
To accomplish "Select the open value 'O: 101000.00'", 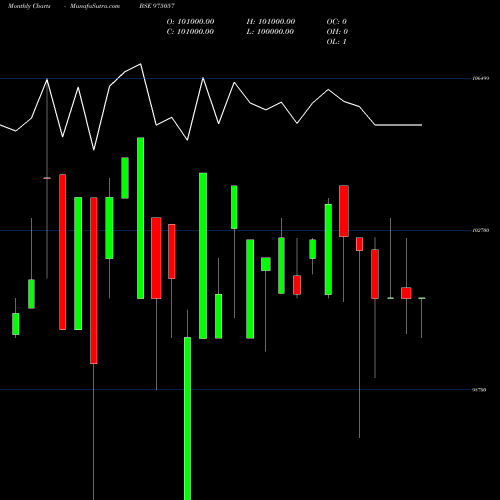I will (x=190, y=22).
